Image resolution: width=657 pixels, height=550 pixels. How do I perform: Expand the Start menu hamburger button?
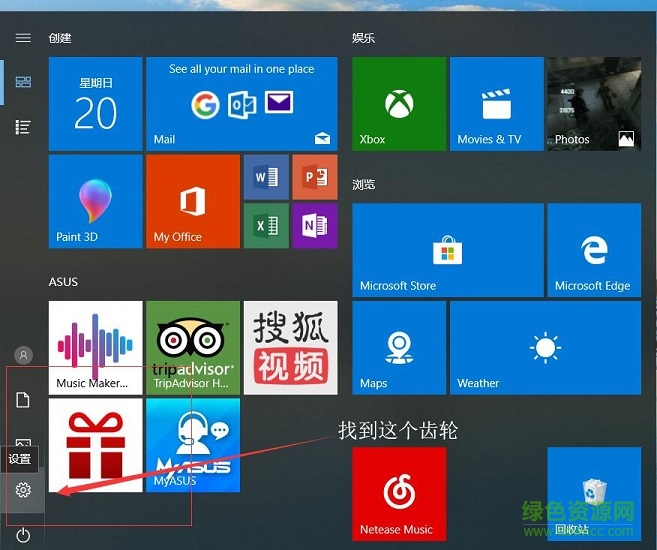click(x=23, y=38)
